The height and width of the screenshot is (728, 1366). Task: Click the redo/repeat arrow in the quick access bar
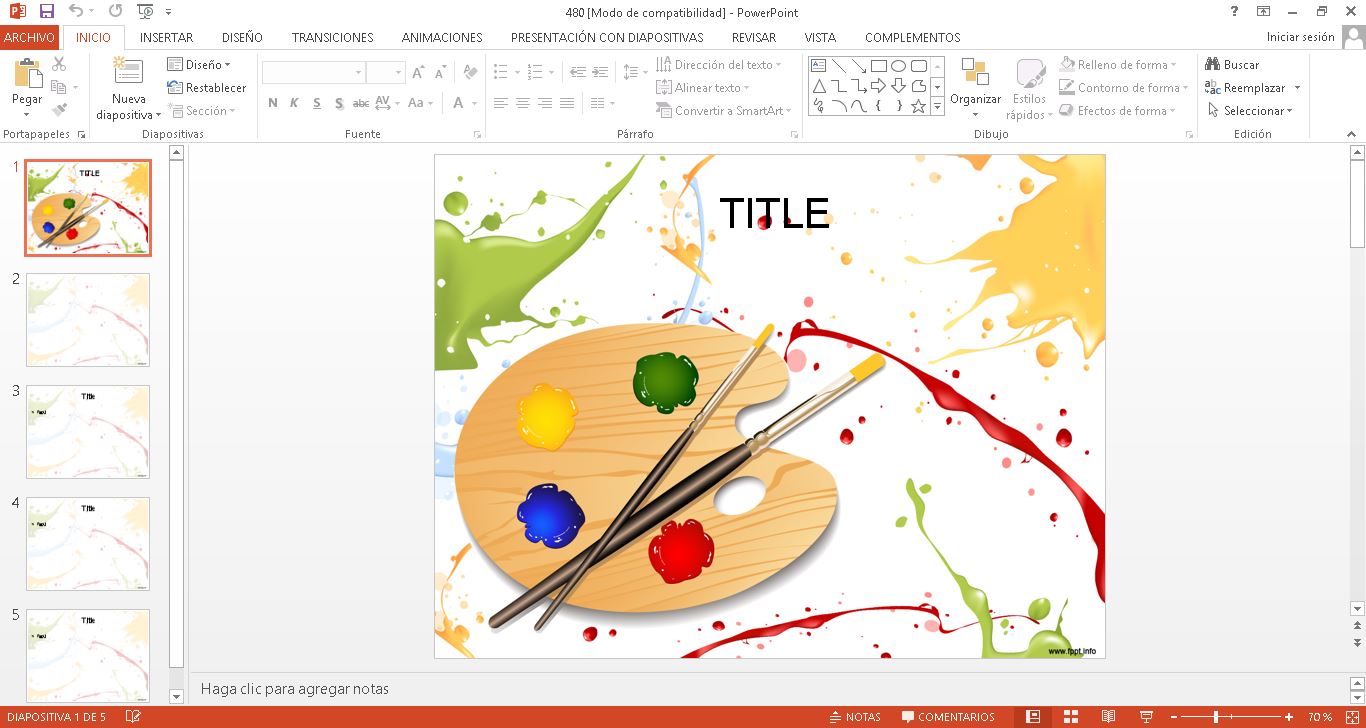pos(115,11)
